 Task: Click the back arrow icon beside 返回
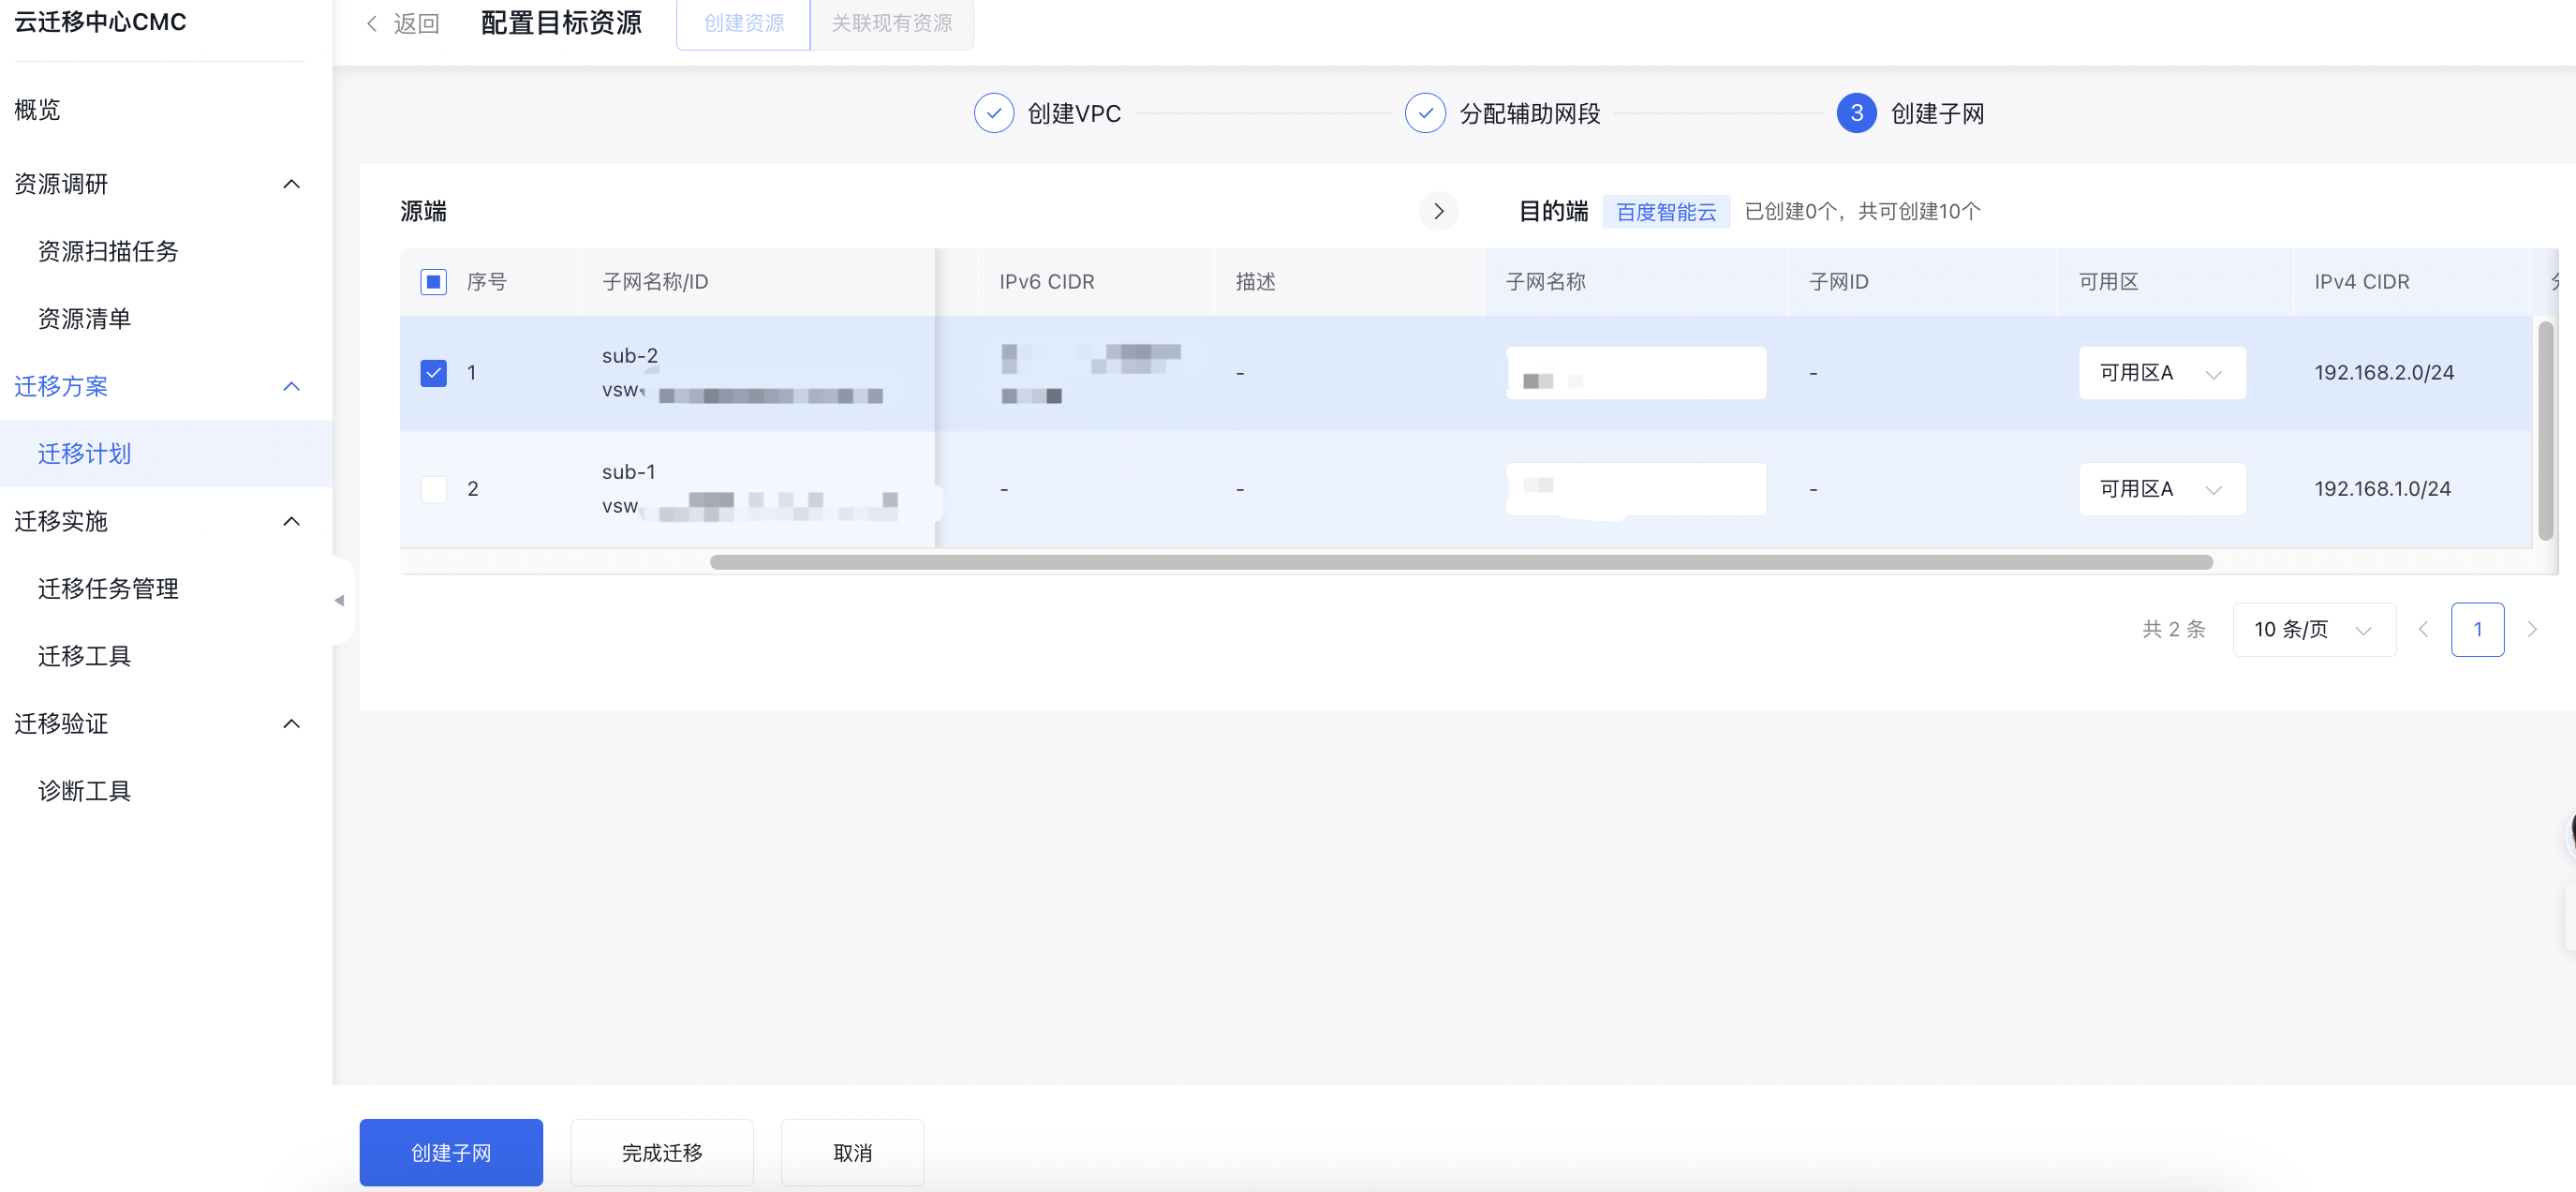(x=372, y=23)
